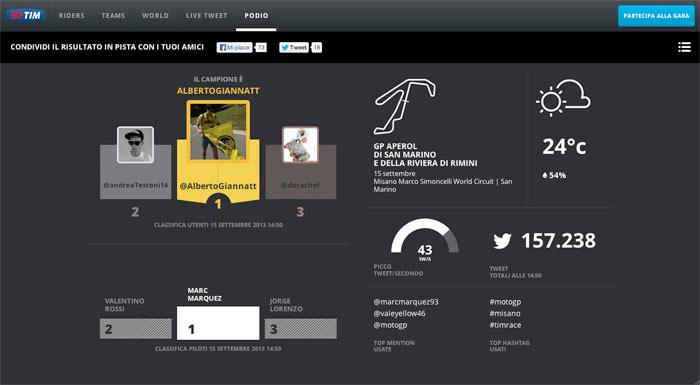
Task: Click the Facebook Mi piace button
Action: [234, 47]
